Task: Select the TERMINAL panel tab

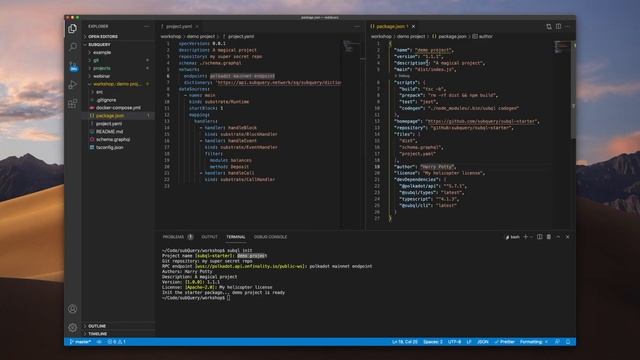Action: point(236,237)
